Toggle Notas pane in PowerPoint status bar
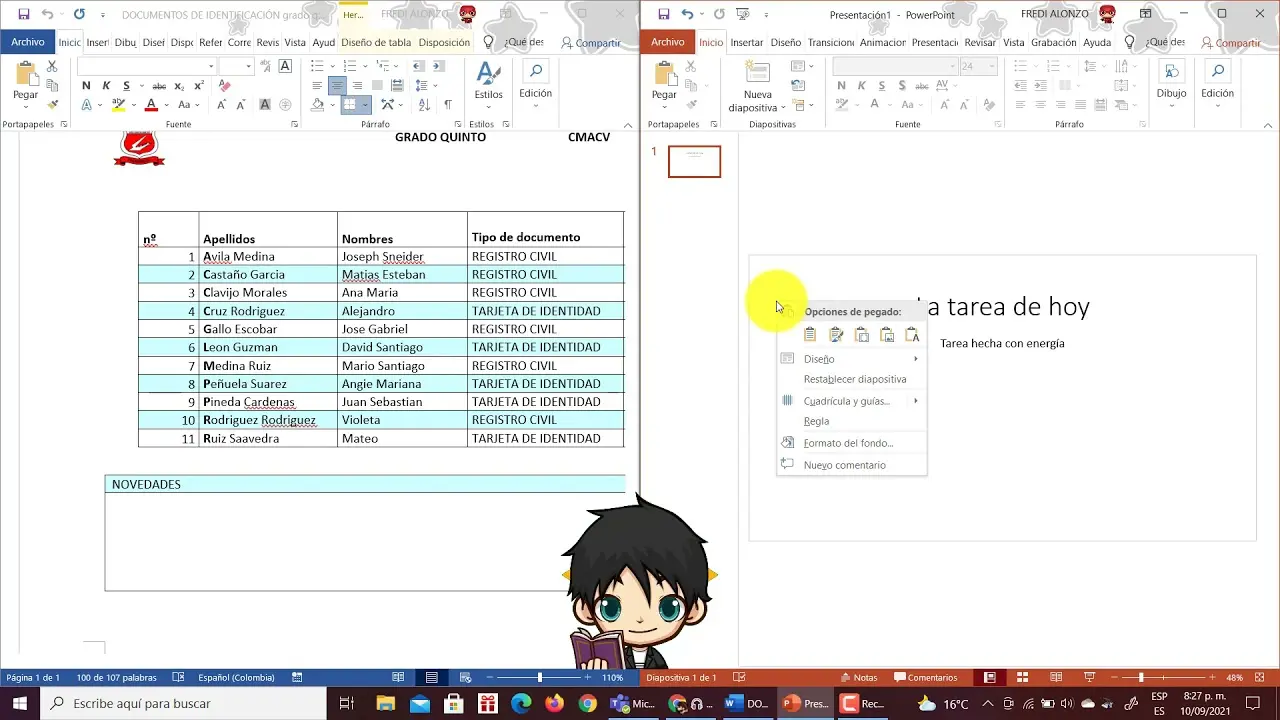Image resolution: width=1280 pixels, height=720 pixels. pyautogui.click(x=858, y=677)
